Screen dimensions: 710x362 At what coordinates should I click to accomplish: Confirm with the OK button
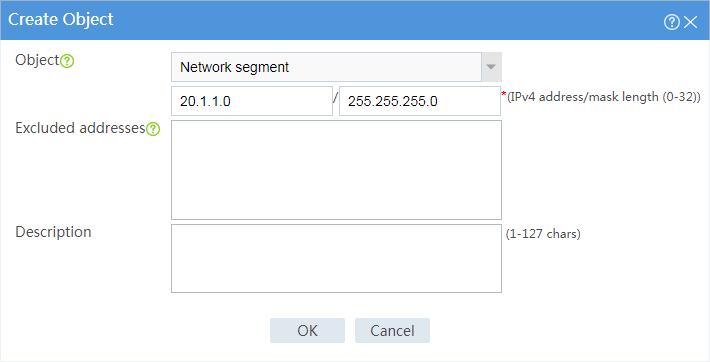pos(307,330)
